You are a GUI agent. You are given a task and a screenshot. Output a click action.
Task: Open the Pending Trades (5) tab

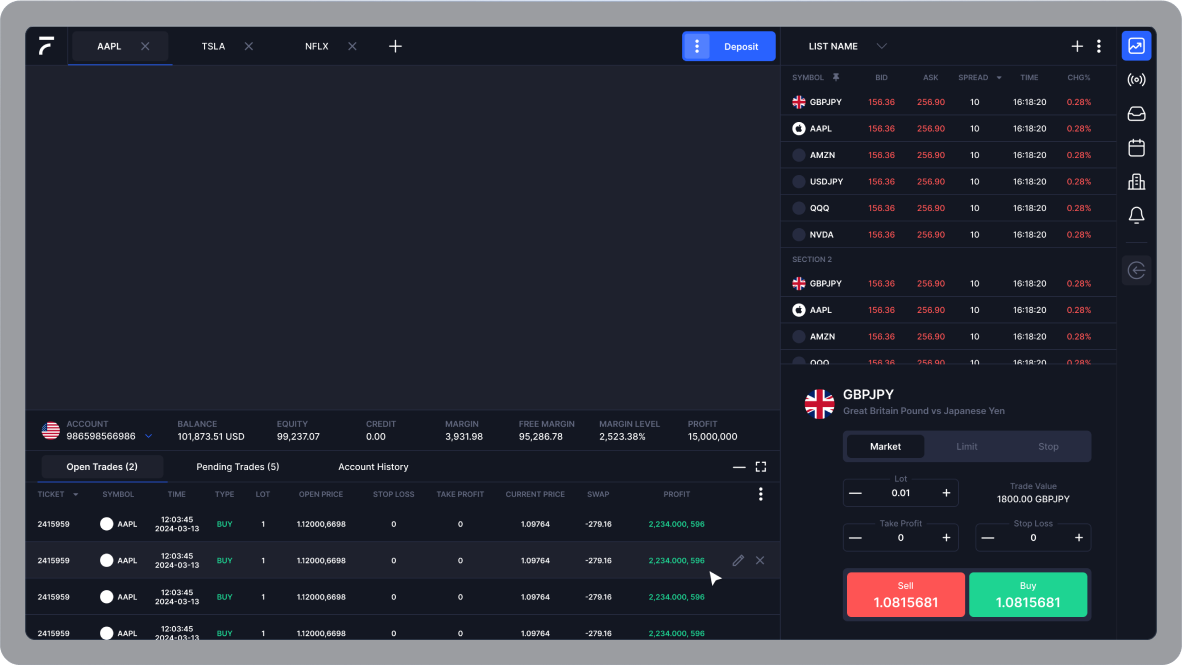coord(237,467)
